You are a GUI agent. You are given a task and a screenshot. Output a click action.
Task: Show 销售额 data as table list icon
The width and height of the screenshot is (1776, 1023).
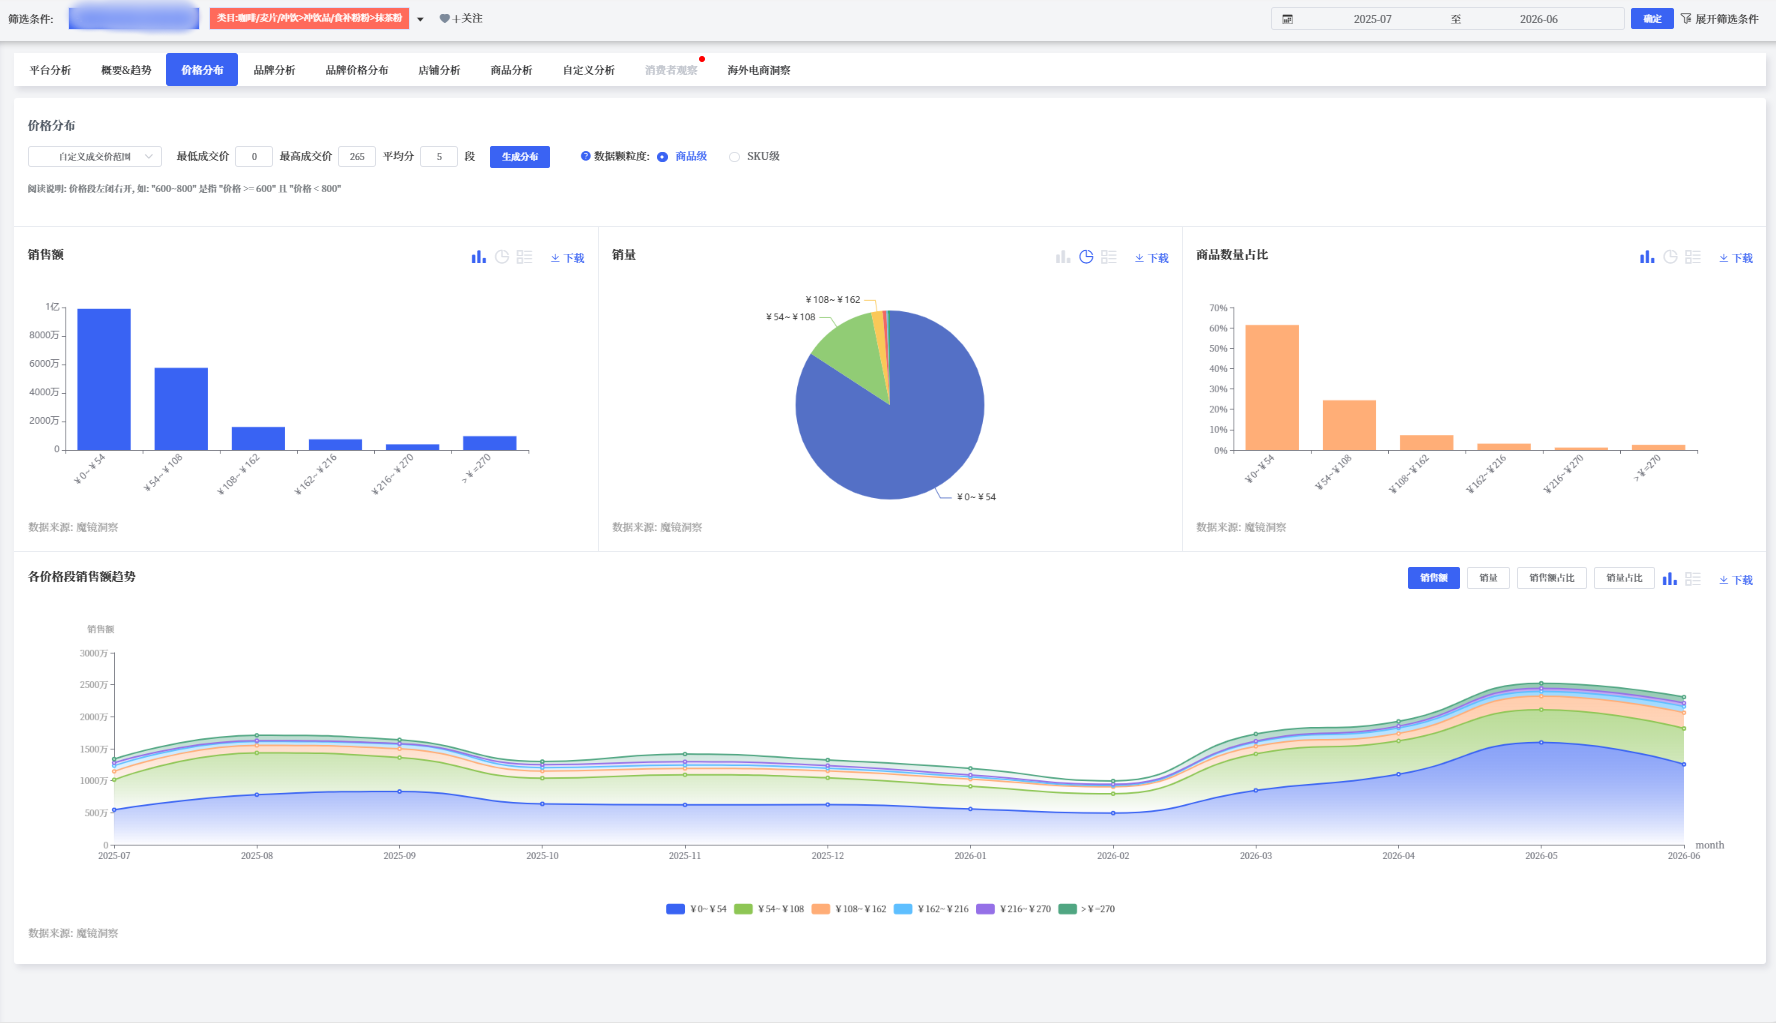524,257
